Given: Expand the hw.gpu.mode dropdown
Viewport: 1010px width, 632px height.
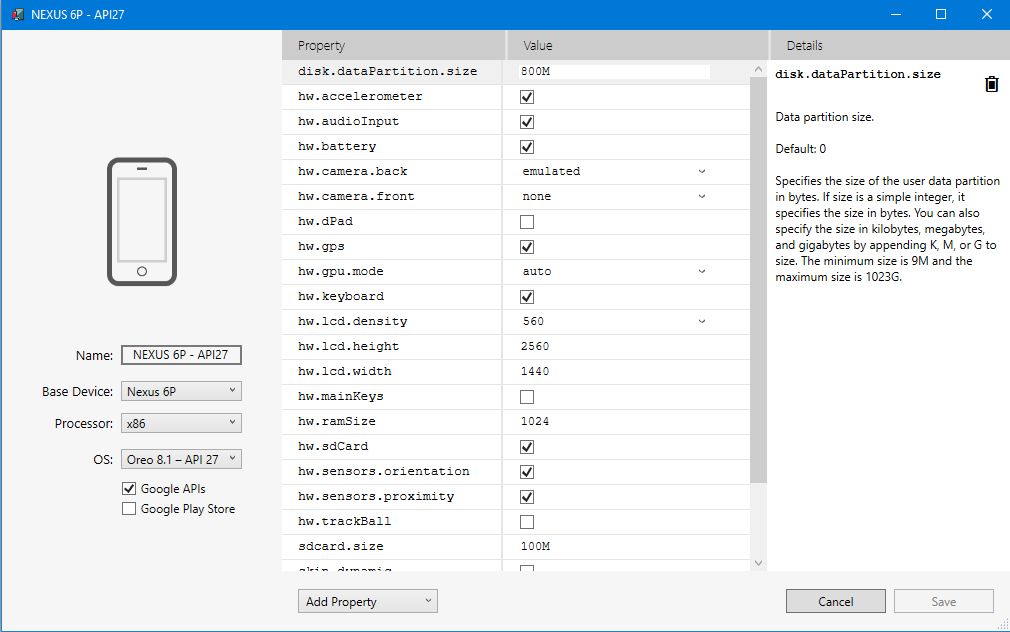Looking at the screenshot, I should point(614,271).
